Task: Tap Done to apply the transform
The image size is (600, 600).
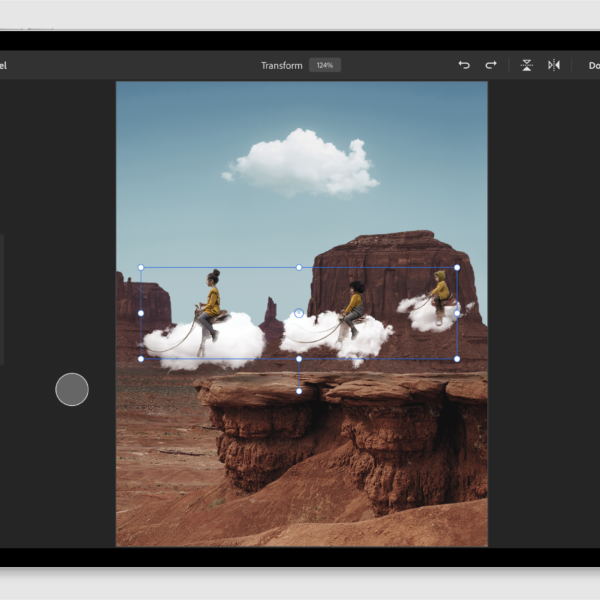Action: pos(592,65)
